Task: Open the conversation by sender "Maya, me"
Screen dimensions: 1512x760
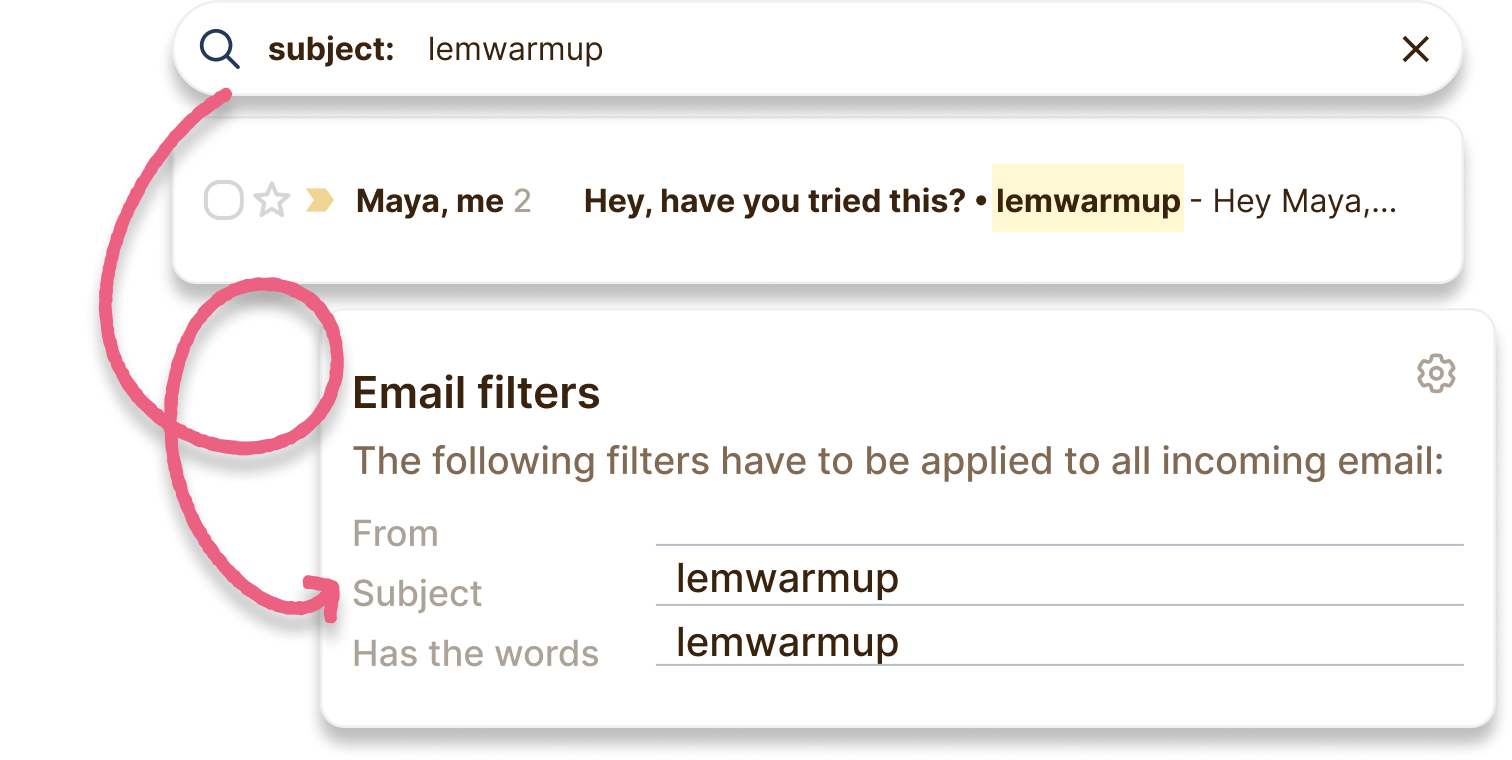Action: click(430, 202)
